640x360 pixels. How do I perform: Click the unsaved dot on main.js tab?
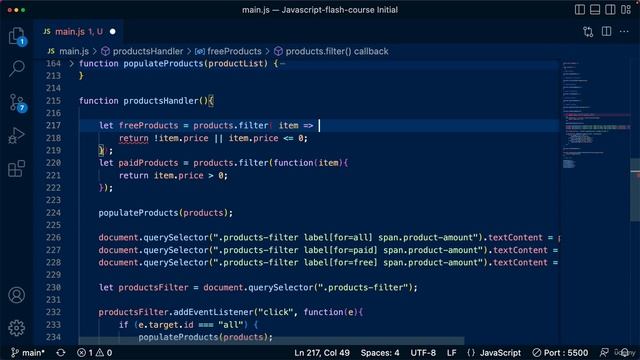tap(113, 31)
